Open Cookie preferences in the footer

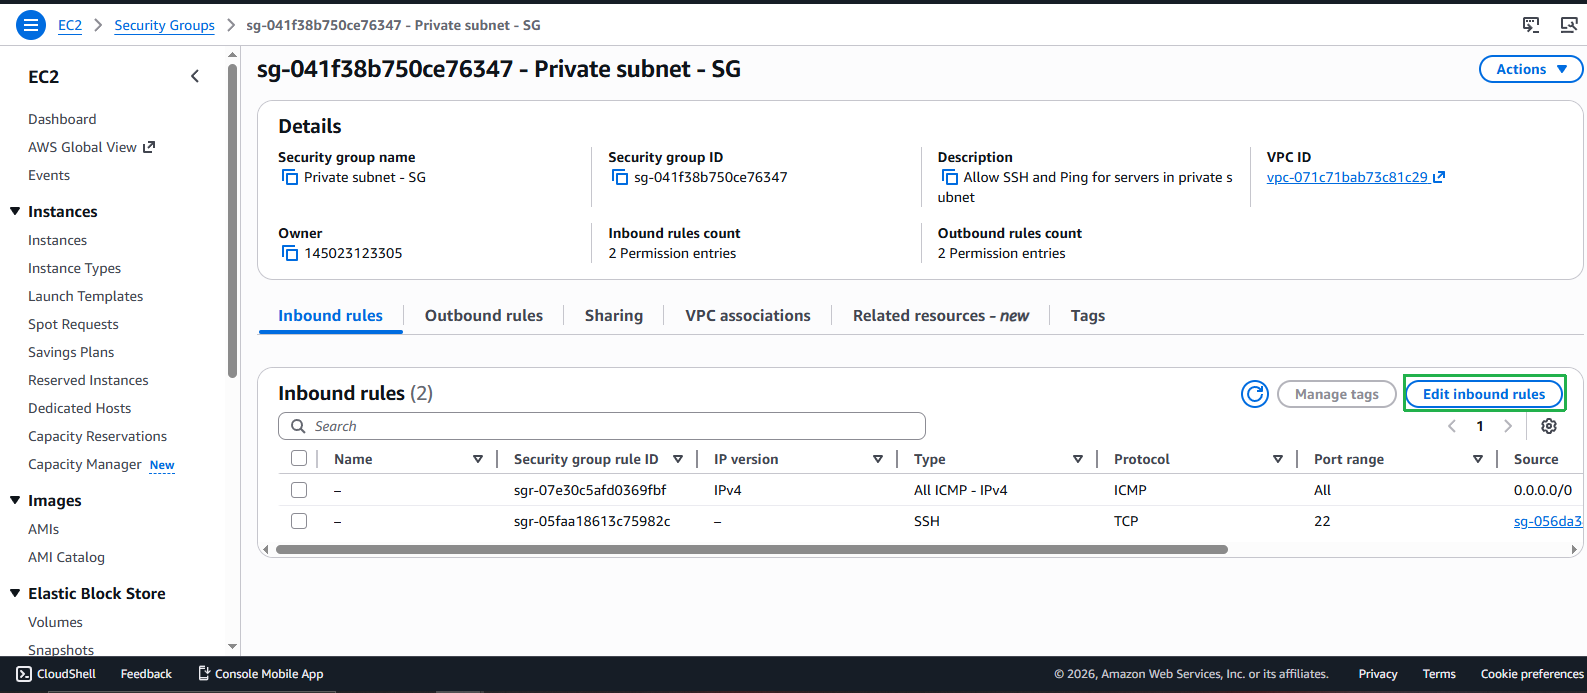tap(1532, 674)
